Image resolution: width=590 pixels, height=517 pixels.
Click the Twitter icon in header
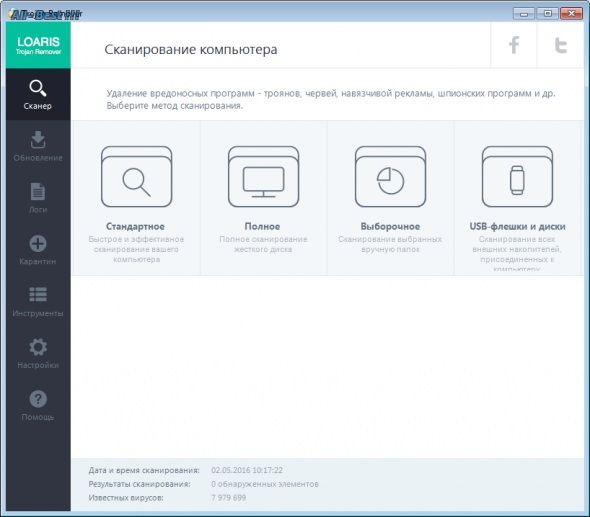point(561,45)
